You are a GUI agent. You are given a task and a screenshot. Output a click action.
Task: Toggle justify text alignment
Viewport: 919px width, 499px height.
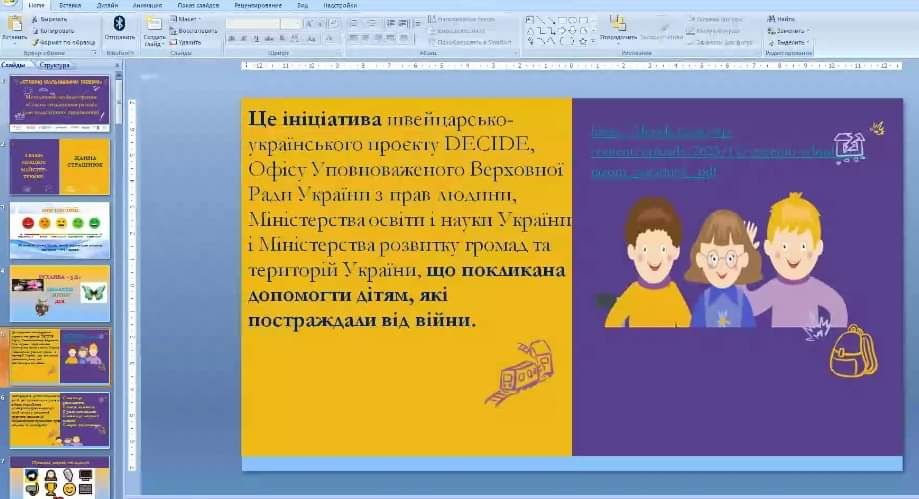click(390, 38)
